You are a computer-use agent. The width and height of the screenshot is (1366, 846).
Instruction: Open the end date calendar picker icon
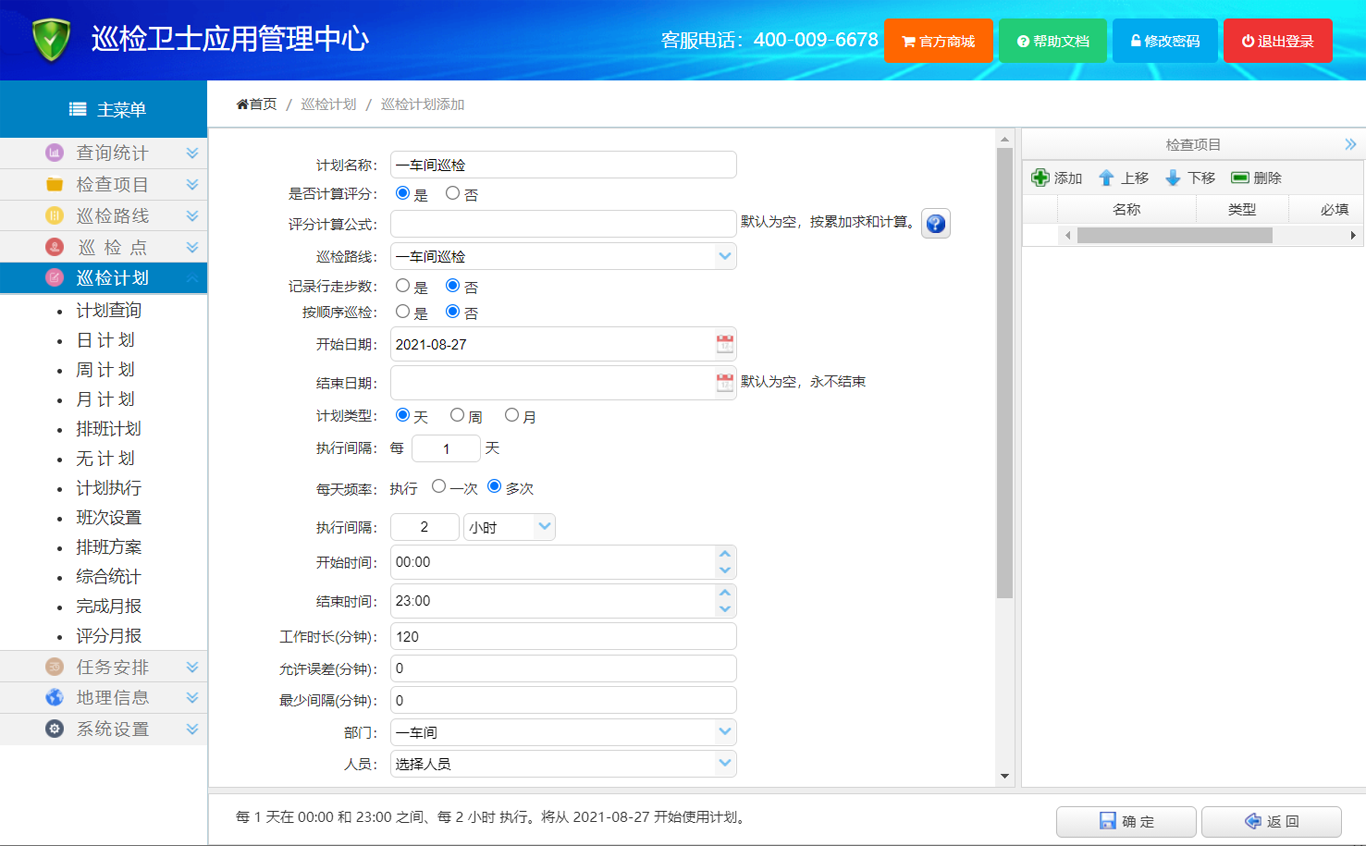click(x=725, y=383)
